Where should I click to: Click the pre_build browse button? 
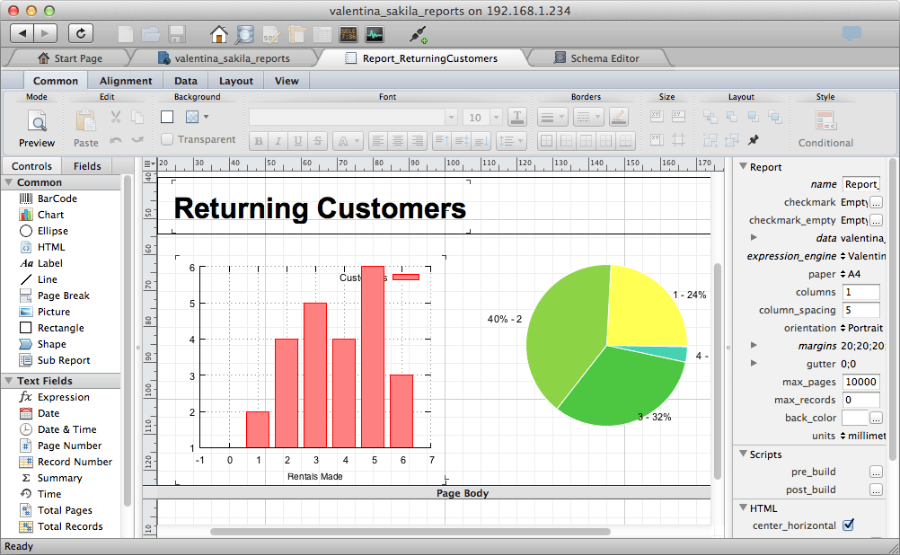tap(876, 472)
